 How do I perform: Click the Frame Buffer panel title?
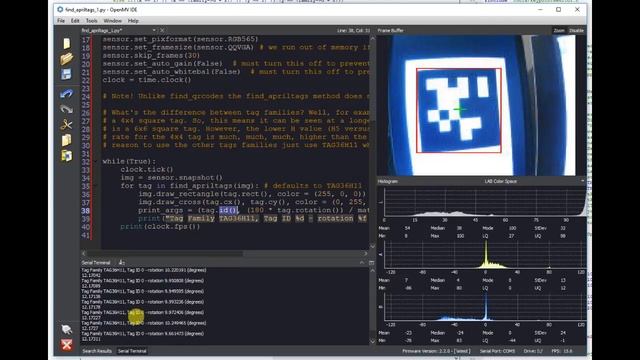pyautogui.click(x=391, y=31)
